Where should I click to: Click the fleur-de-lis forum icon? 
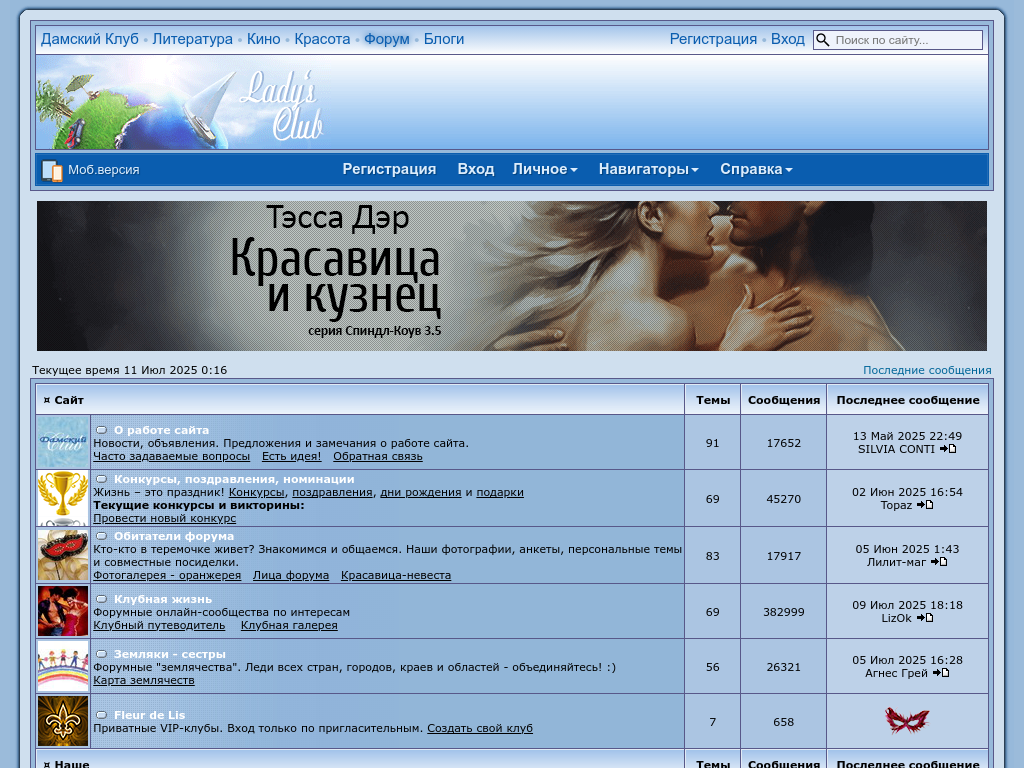point(63,721)
